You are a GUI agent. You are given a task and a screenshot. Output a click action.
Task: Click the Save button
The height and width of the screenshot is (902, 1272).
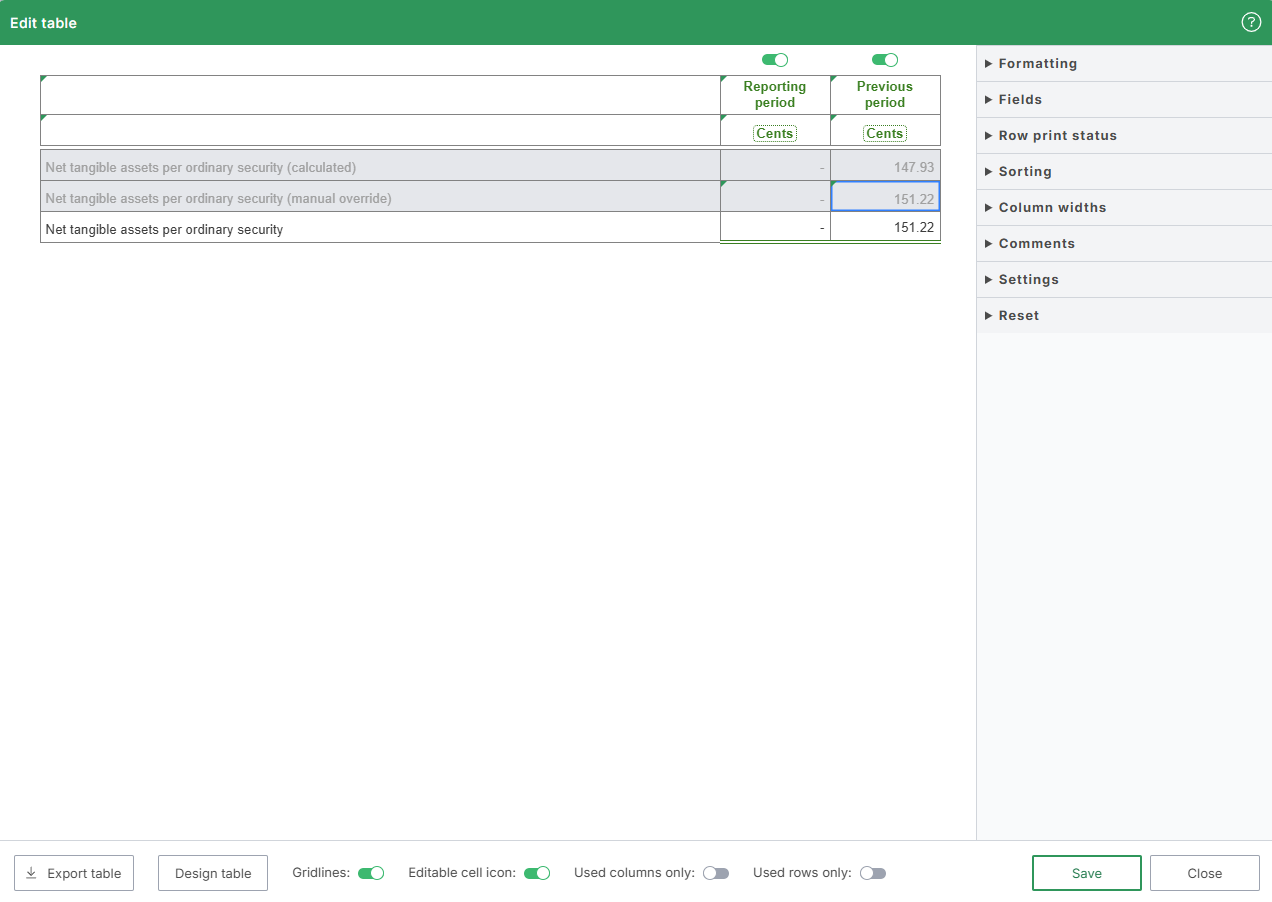click(1086, 873)
